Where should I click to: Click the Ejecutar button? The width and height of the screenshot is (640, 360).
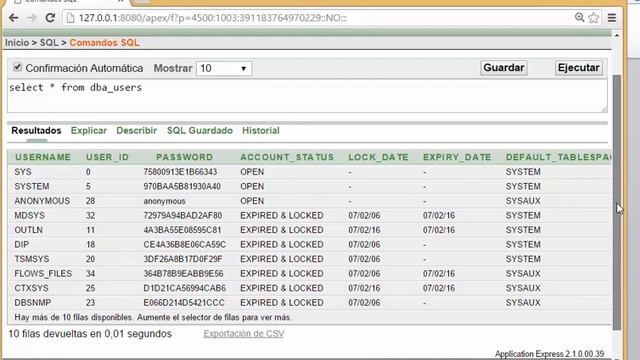click(578, 68)
